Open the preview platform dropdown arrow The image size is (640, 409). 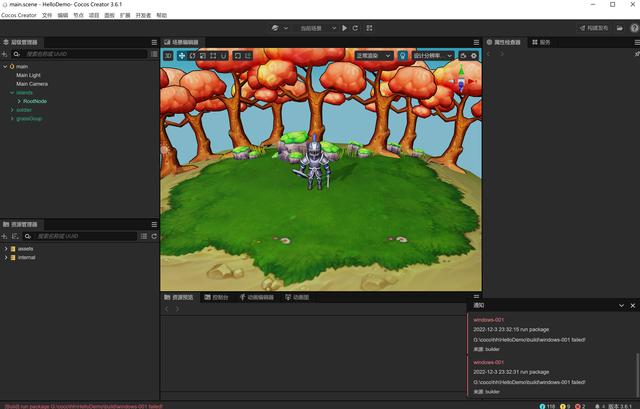(286, 28)
